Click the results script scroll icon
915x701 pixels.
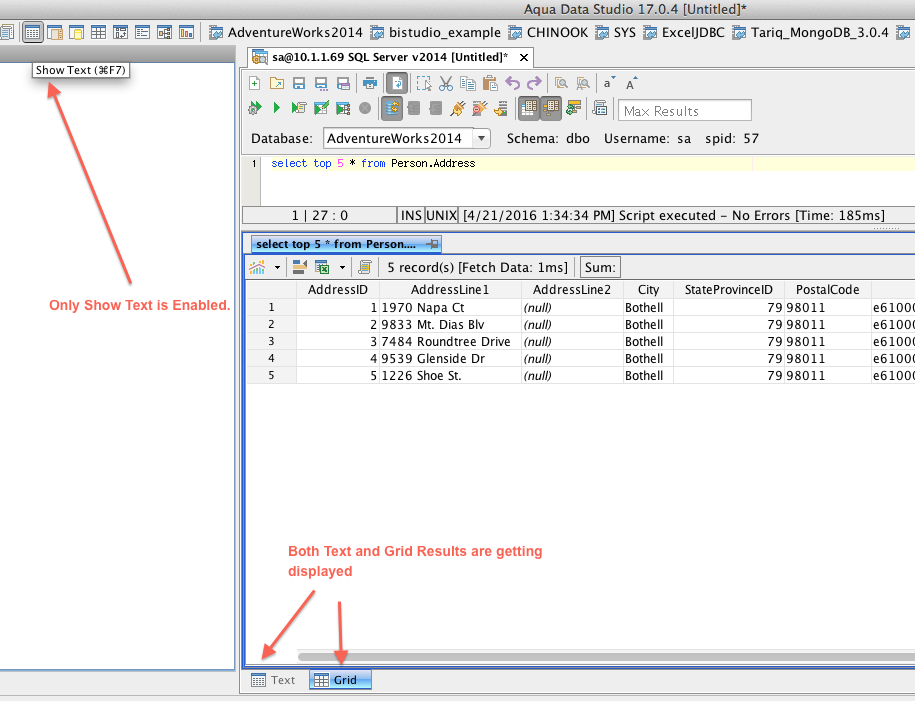(x=365, y=267)
